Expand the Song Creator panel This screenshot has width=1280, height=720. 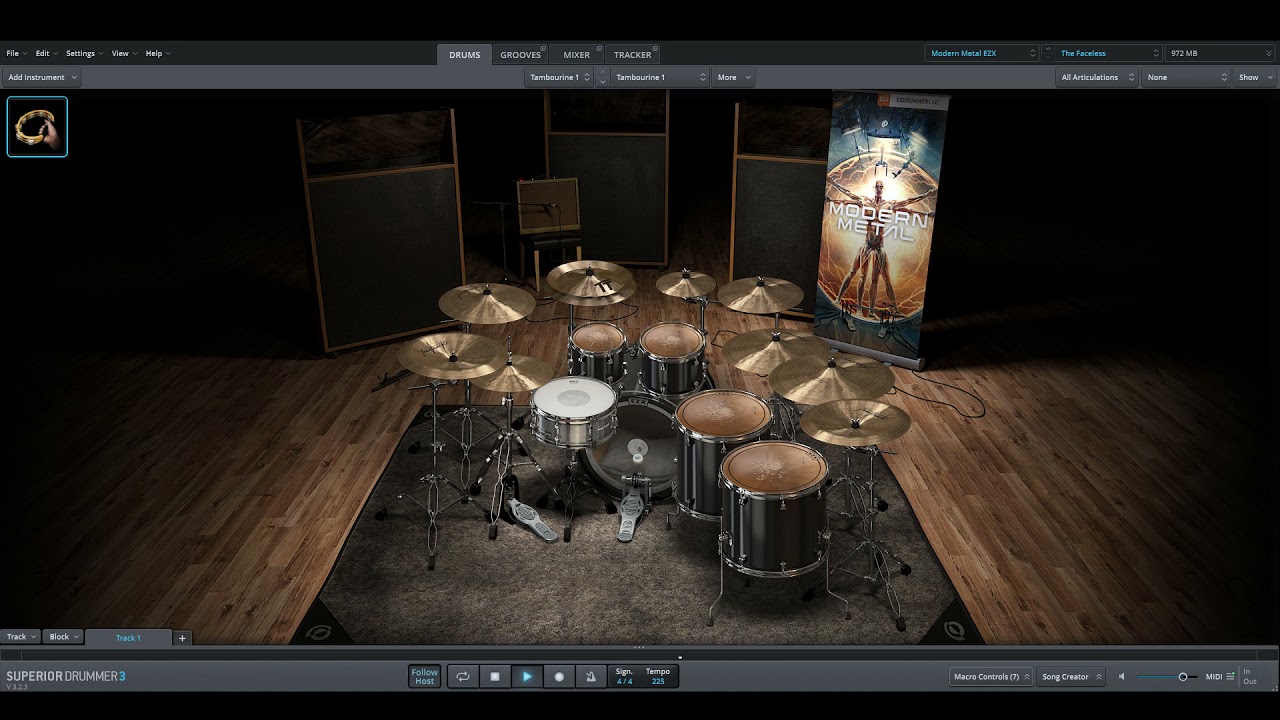1070,677
